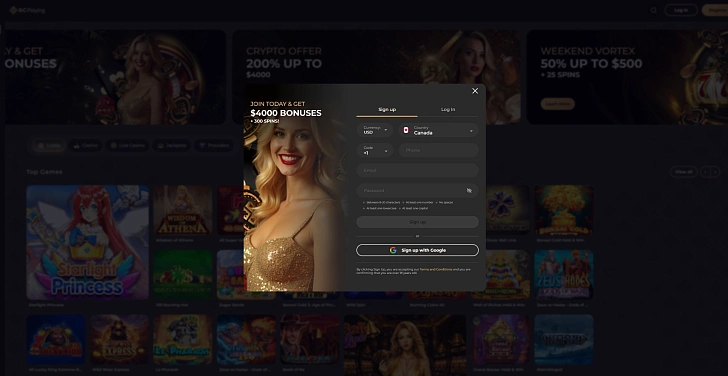
Task: Choose Sign up with Google
Action: pyautogui.click(x=417, y=250)
